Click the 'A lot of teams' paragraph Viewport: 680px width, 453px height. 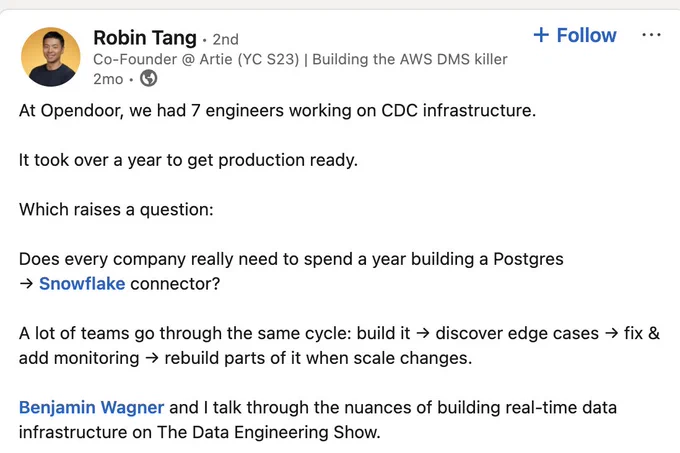(339, 345)
